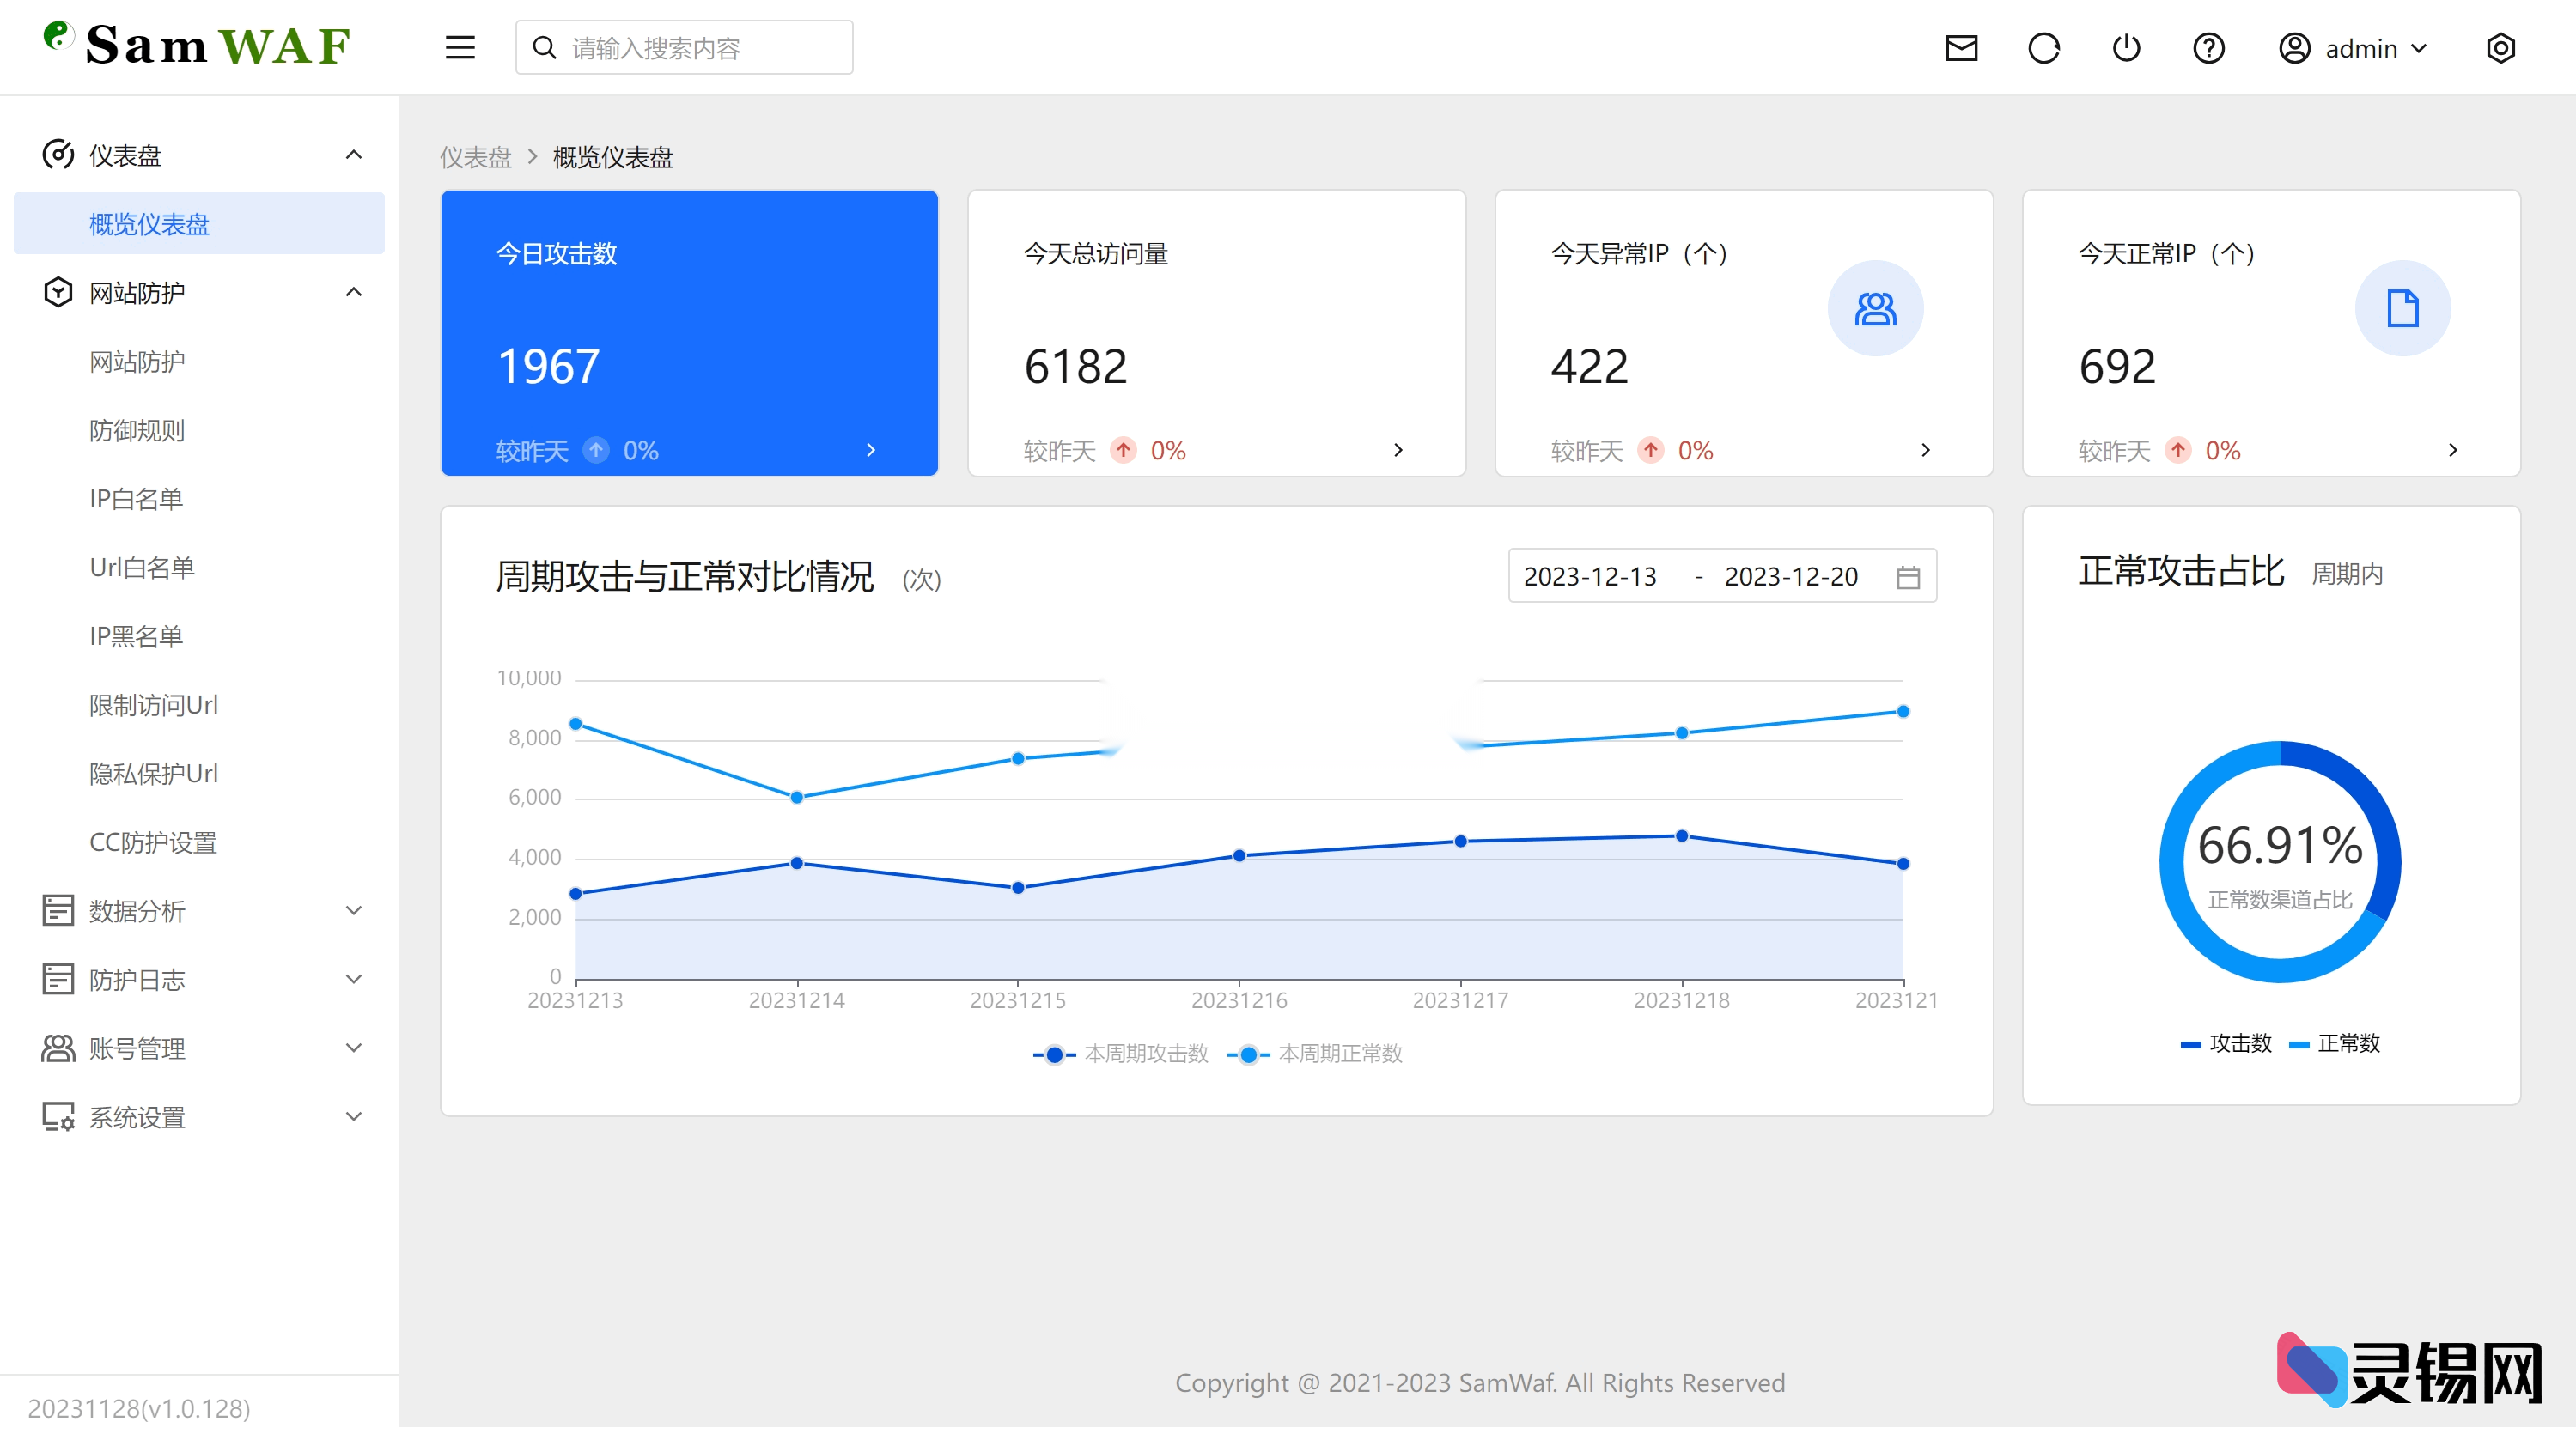Click the 仪表盘 breadcrumb link
2576x1440 pixels.
[x=475, y=158]
